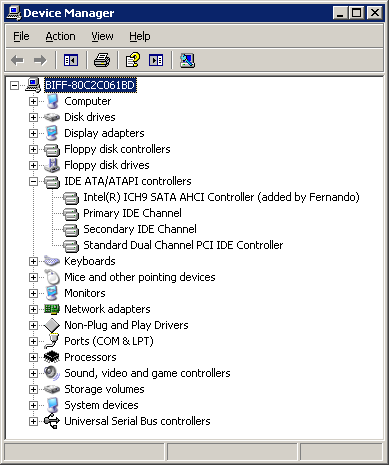
Task: Expand the Disk drives node
Action: pyautogui.click(x=33, y=117)
